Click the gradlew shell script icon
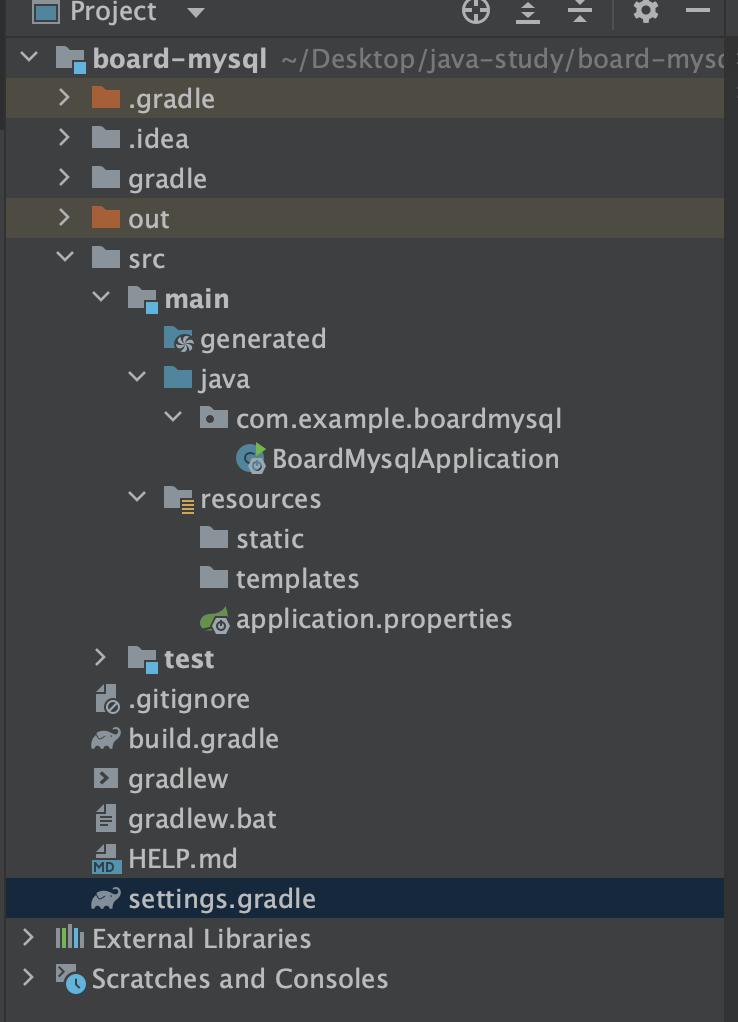 pyautogui.click(x=106, y=778)
